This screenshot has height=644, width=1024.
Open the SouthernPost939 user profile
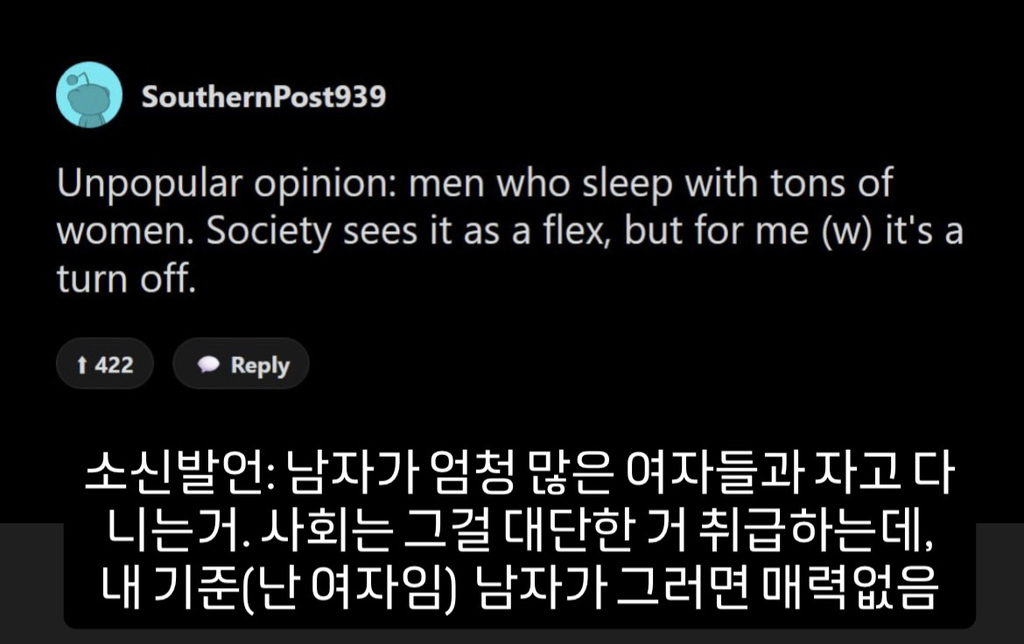pyautogui.click(x=263, y=97)
